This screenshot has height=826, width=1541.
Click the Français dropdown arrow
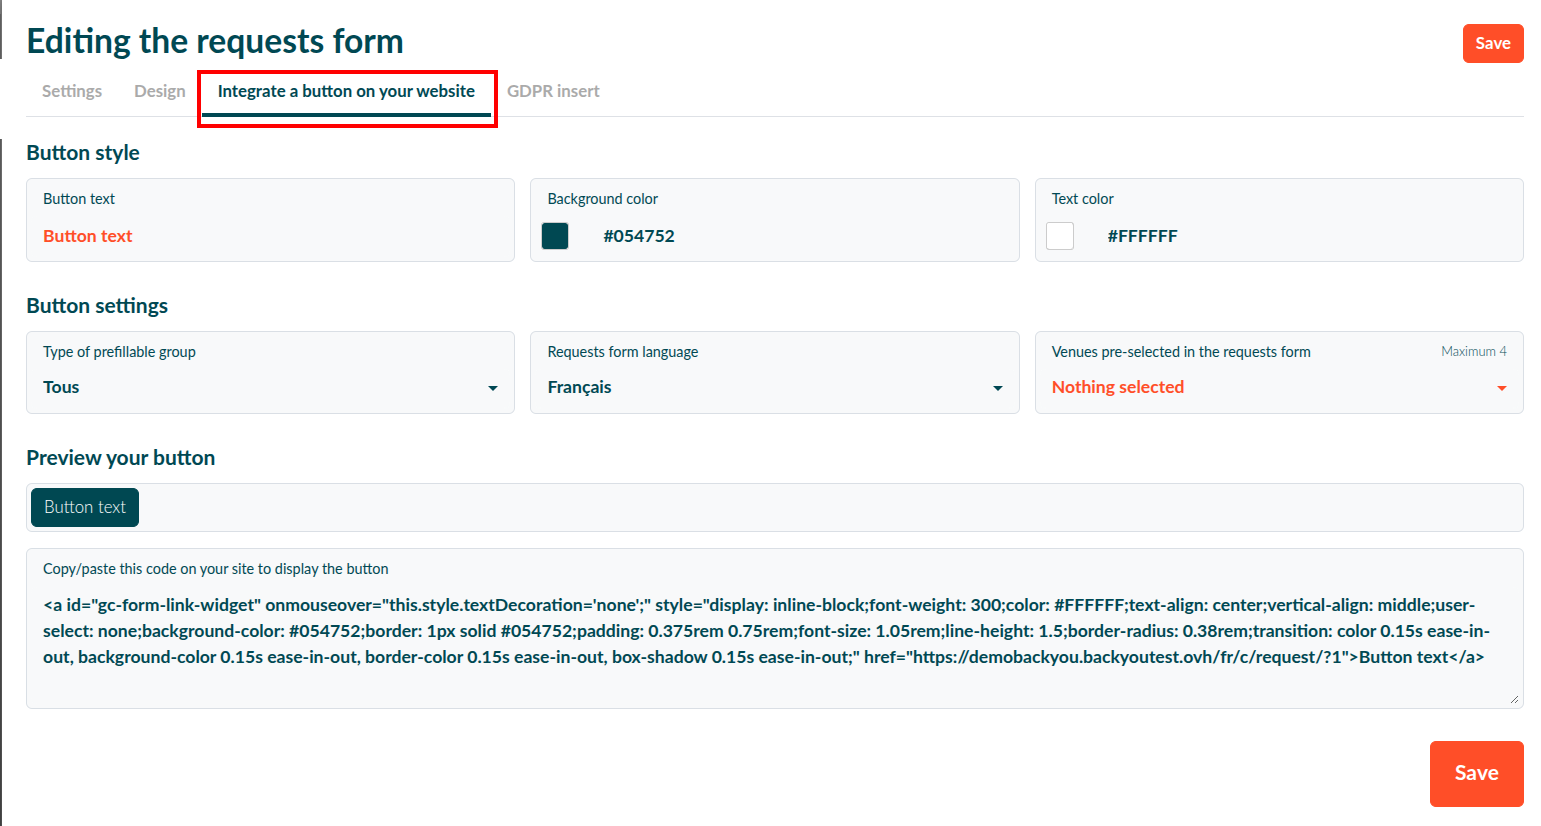(997, 388)
